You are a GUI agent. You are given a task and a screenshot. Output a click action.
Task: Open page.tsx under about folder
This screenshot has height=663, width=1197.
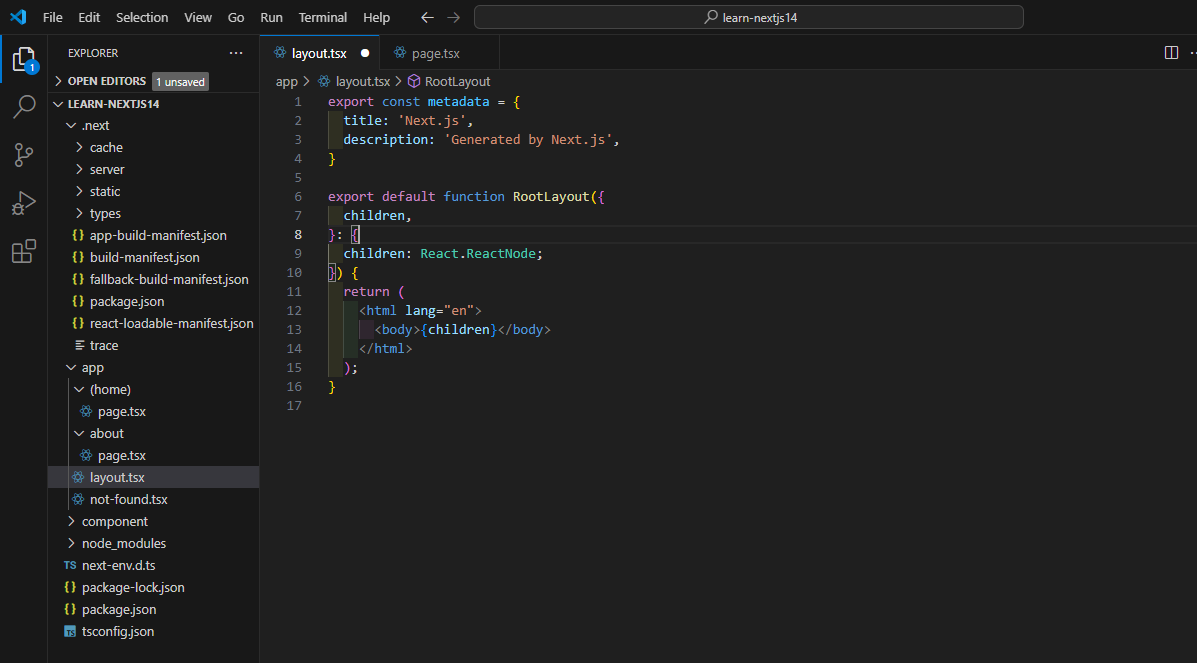pyautogui.click(x=153, y=455)
